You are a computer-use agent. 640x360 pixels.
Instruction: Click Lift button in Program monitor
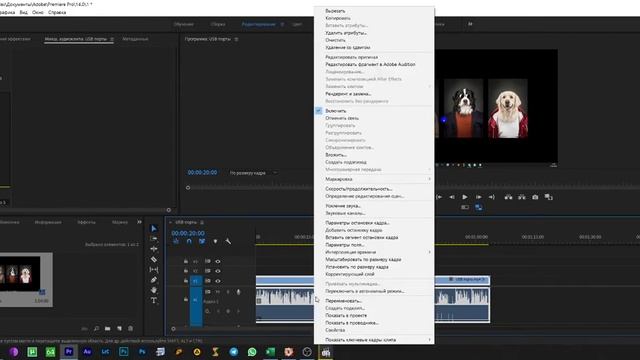coord(508,197)
